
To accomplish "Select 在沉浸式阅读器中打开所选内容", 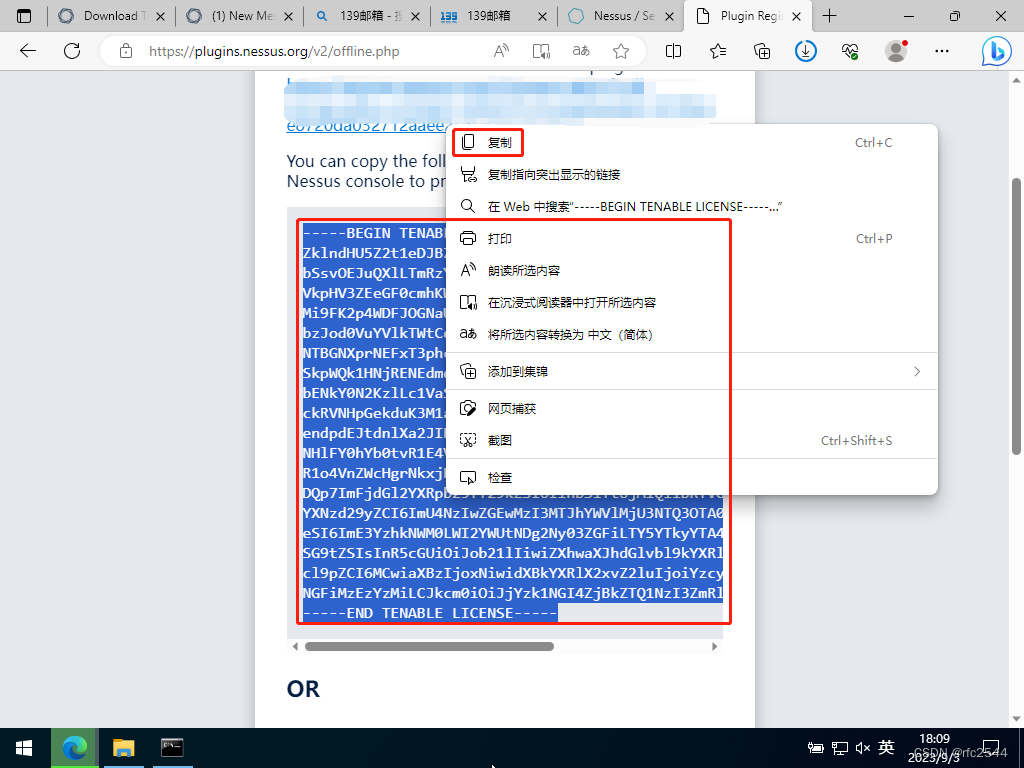I will [692, 302].
